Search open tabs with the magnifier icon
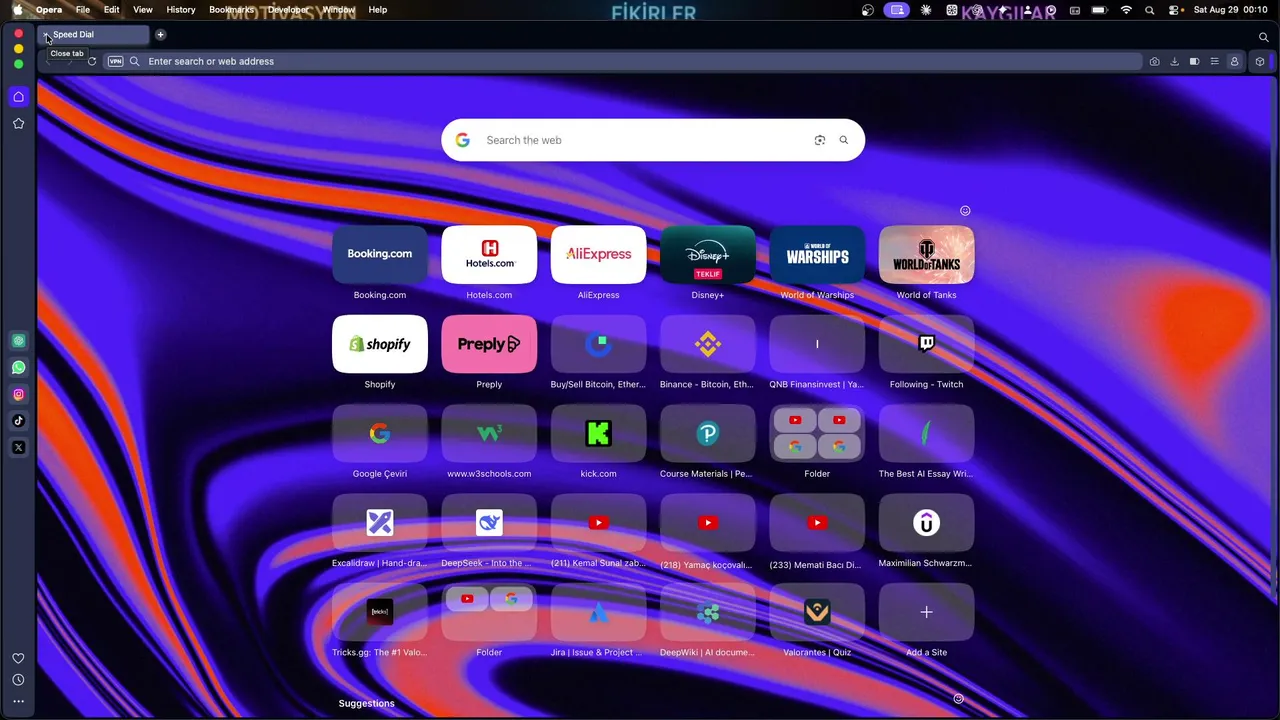This screenshot has height=720, width=1280. tap(1264, 37)
